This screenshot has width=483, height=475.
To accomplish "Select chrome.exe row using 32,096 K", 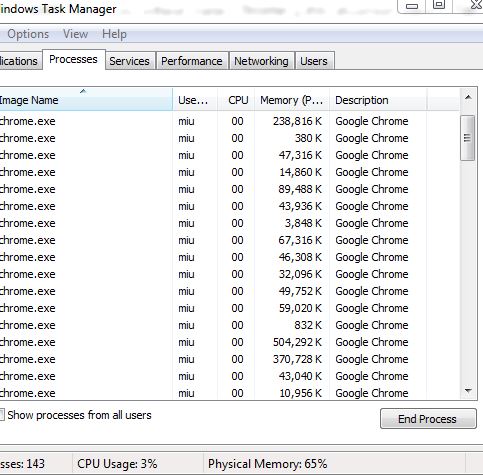I will (230, 274).
